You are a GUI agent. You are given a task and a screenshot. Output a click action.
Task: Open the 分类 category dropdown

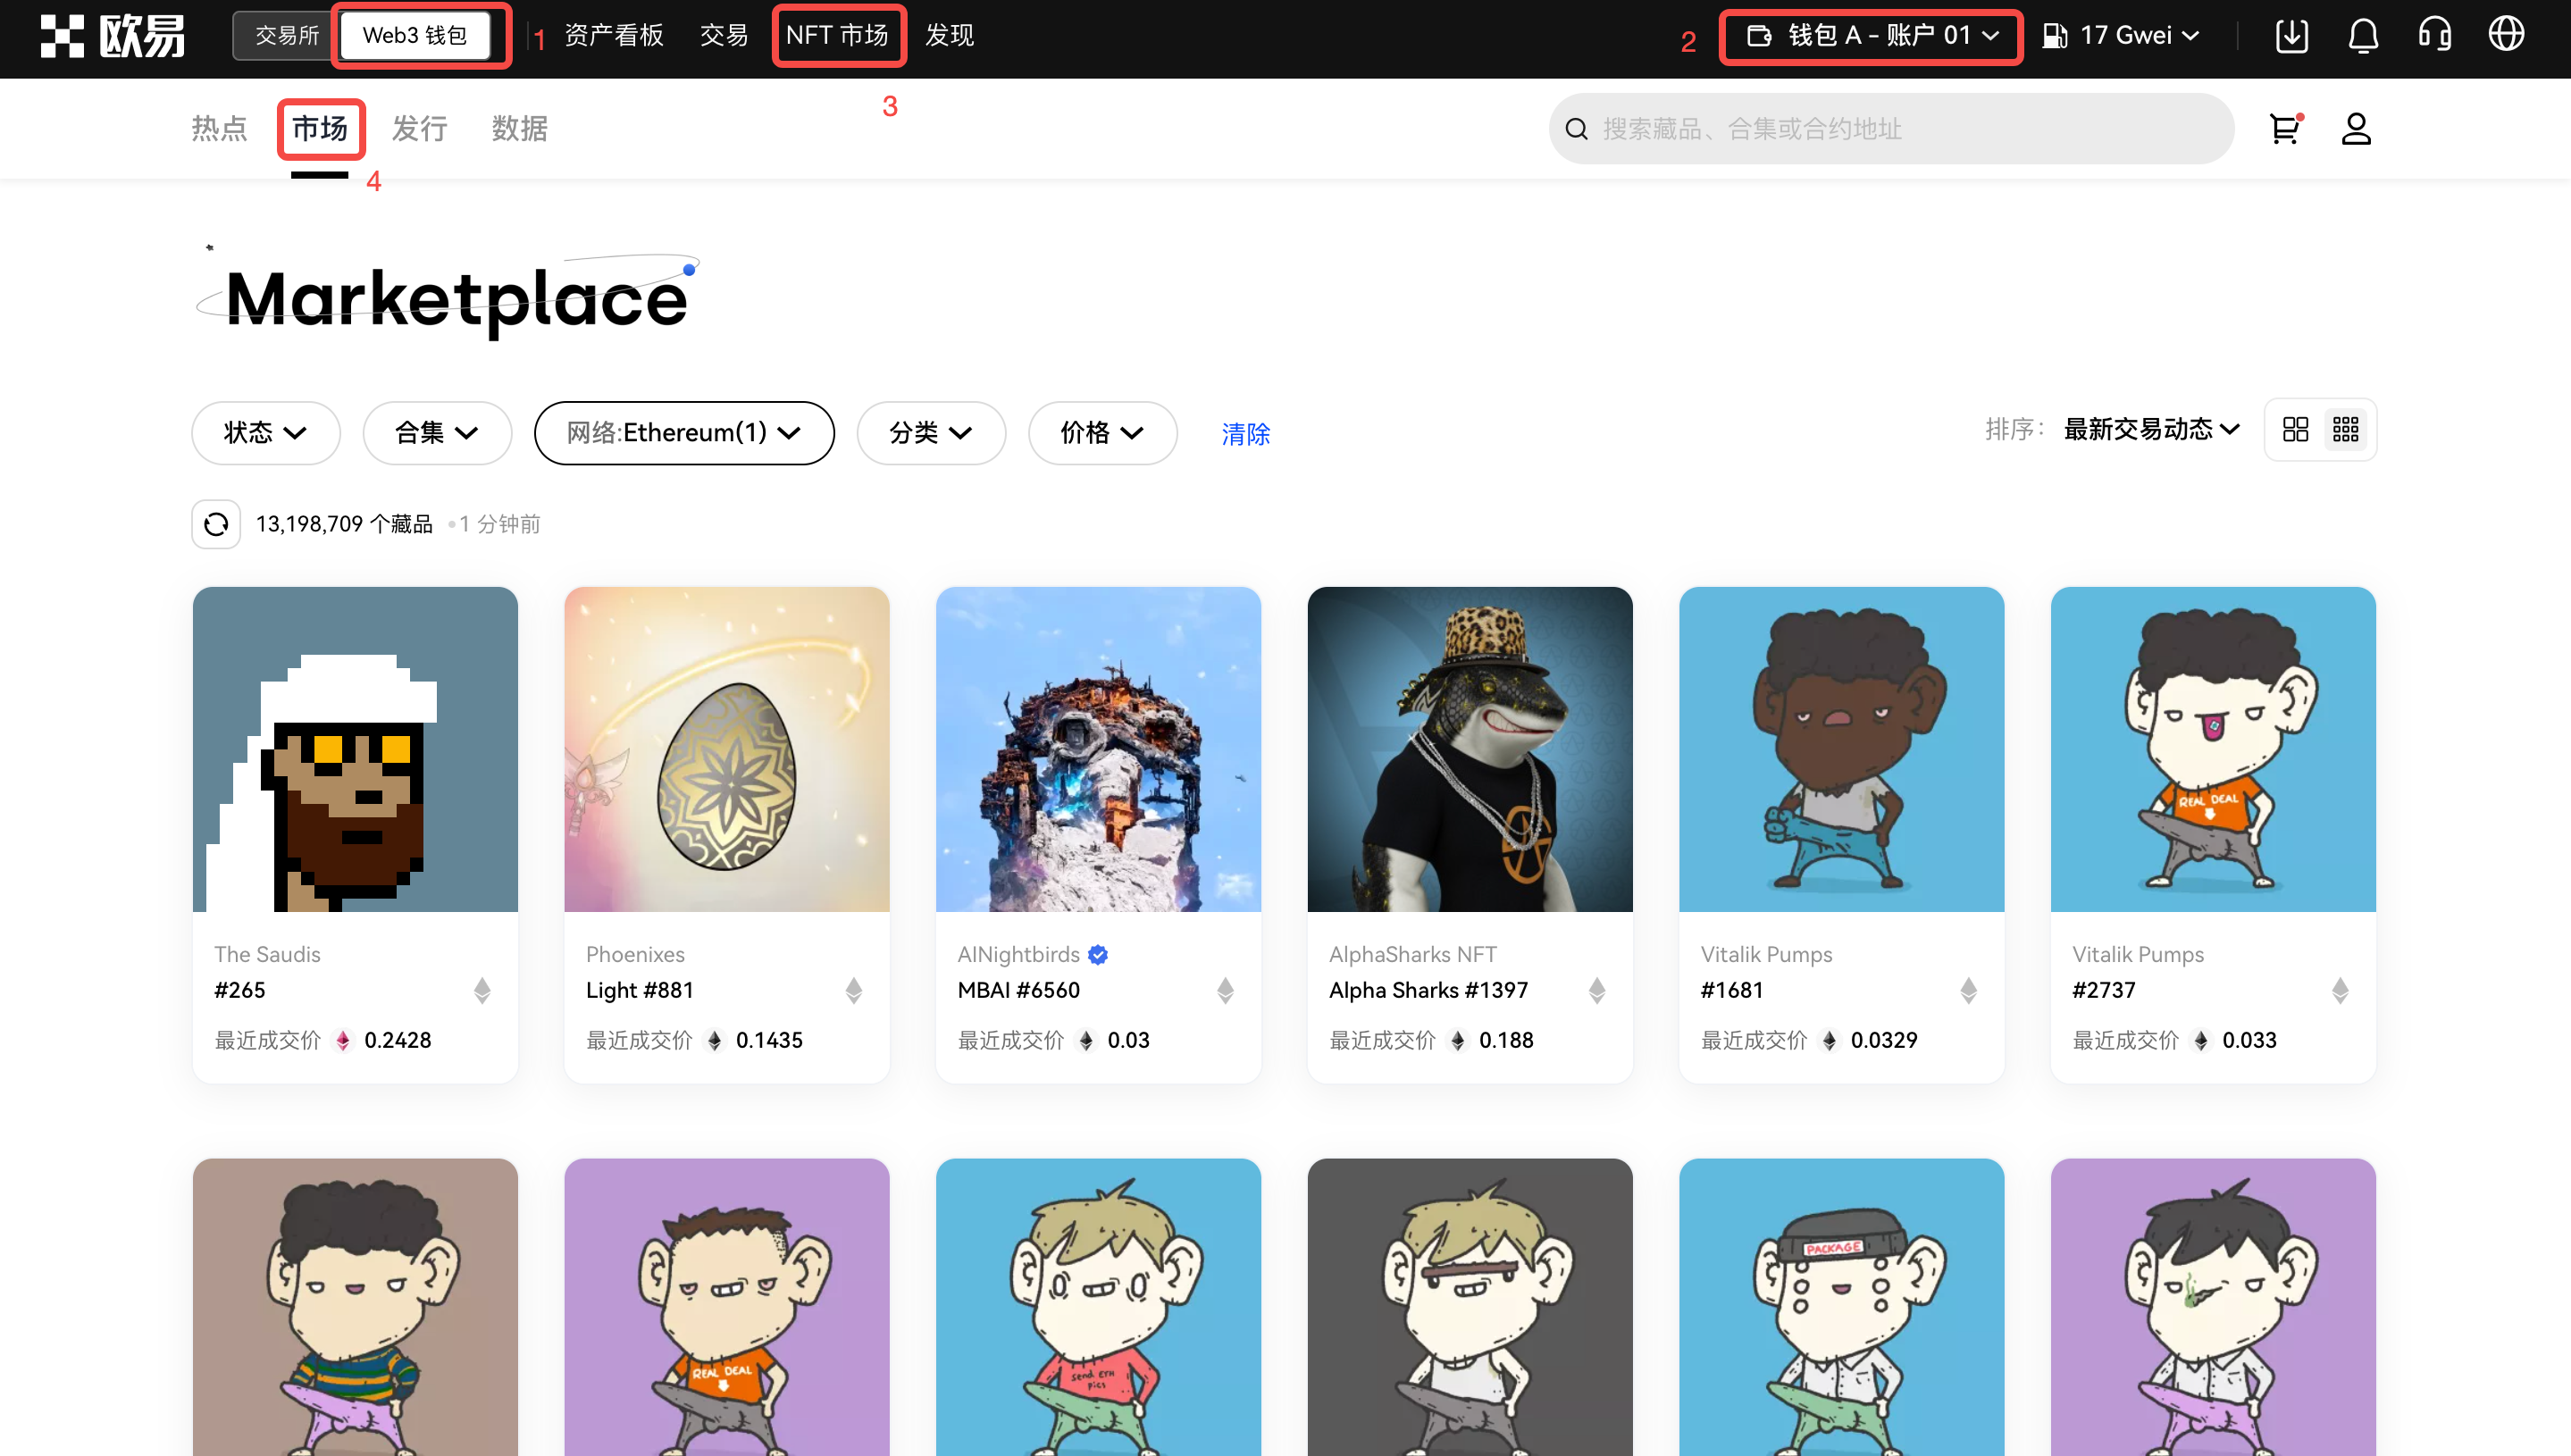coord(931,433)
